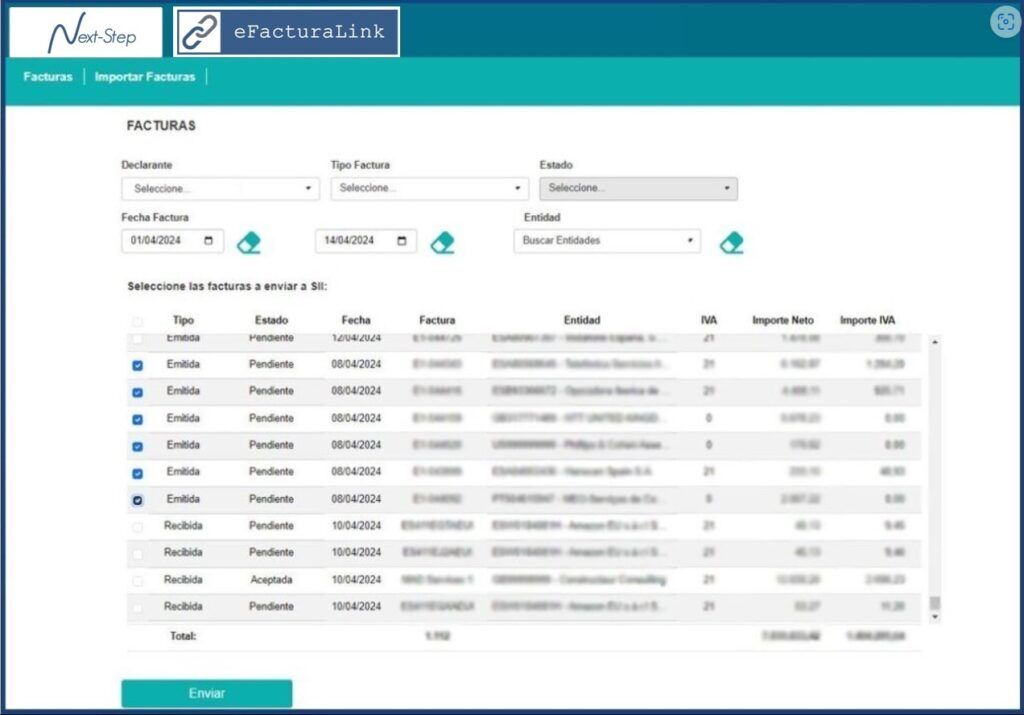Click the Enviar button
This screenshot has height=715, width=1024.
click(x=207, y=693)
